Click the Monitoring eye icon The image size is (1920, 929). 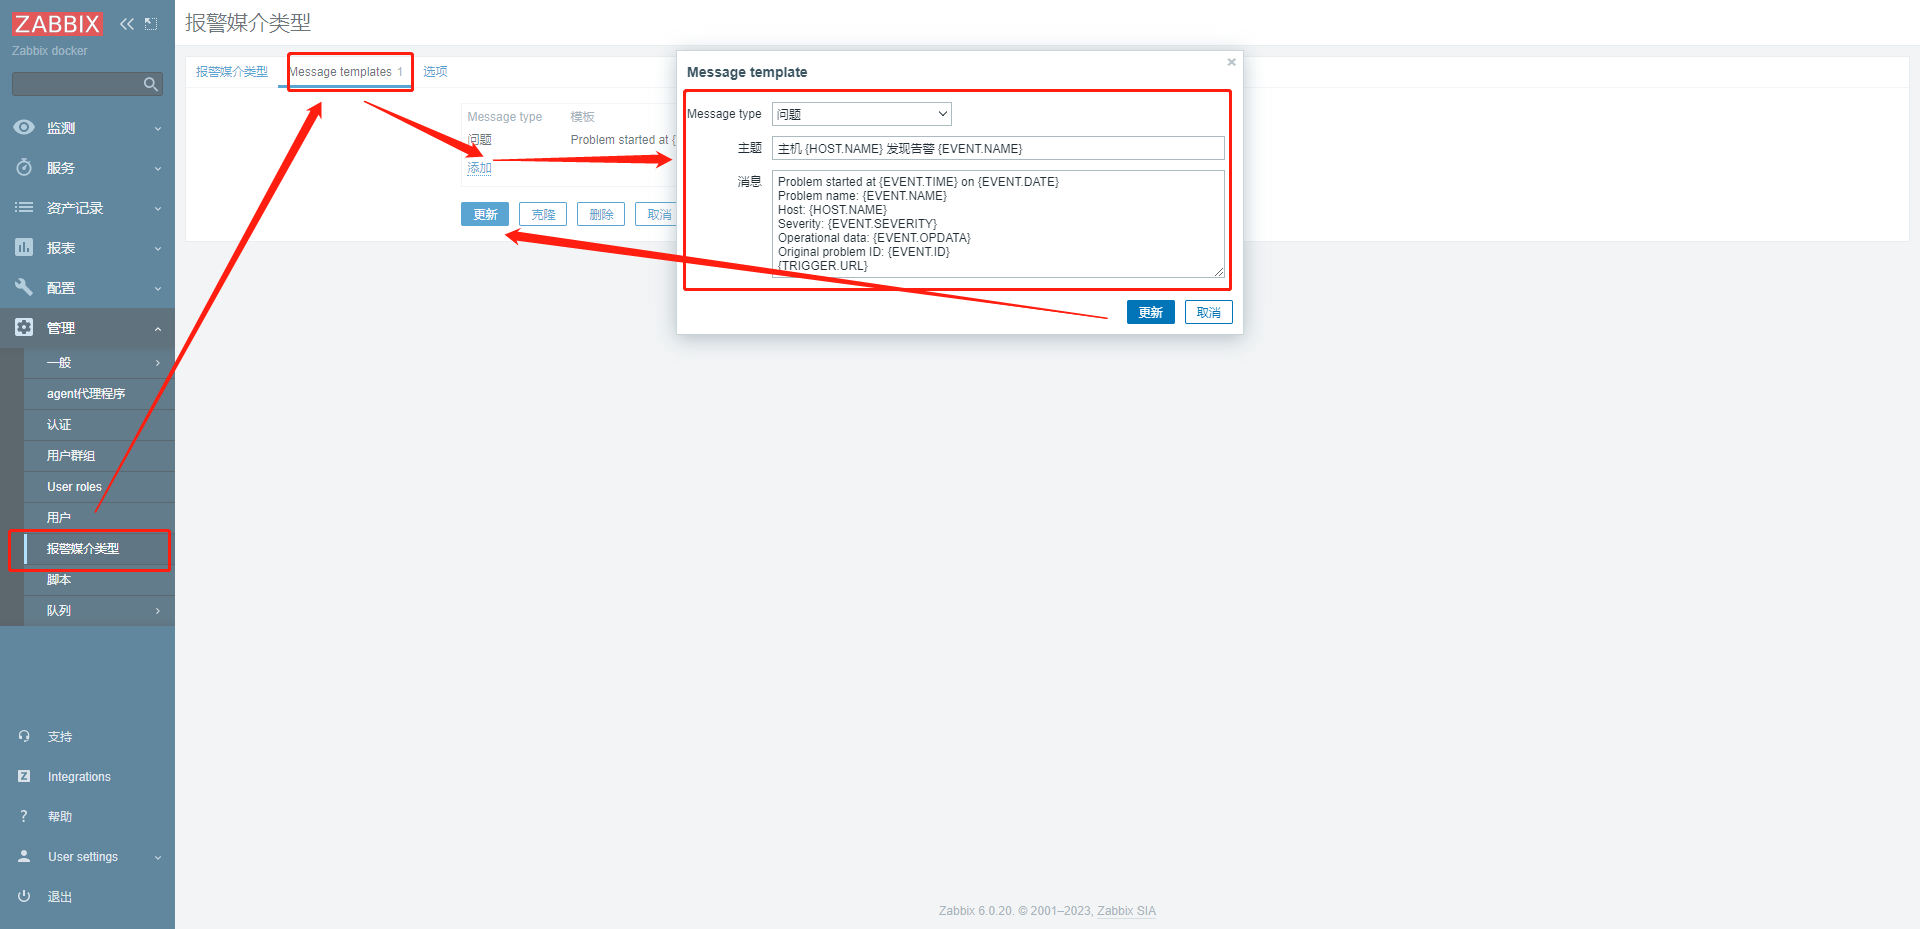pyautogui.click(x=24, y=128)
